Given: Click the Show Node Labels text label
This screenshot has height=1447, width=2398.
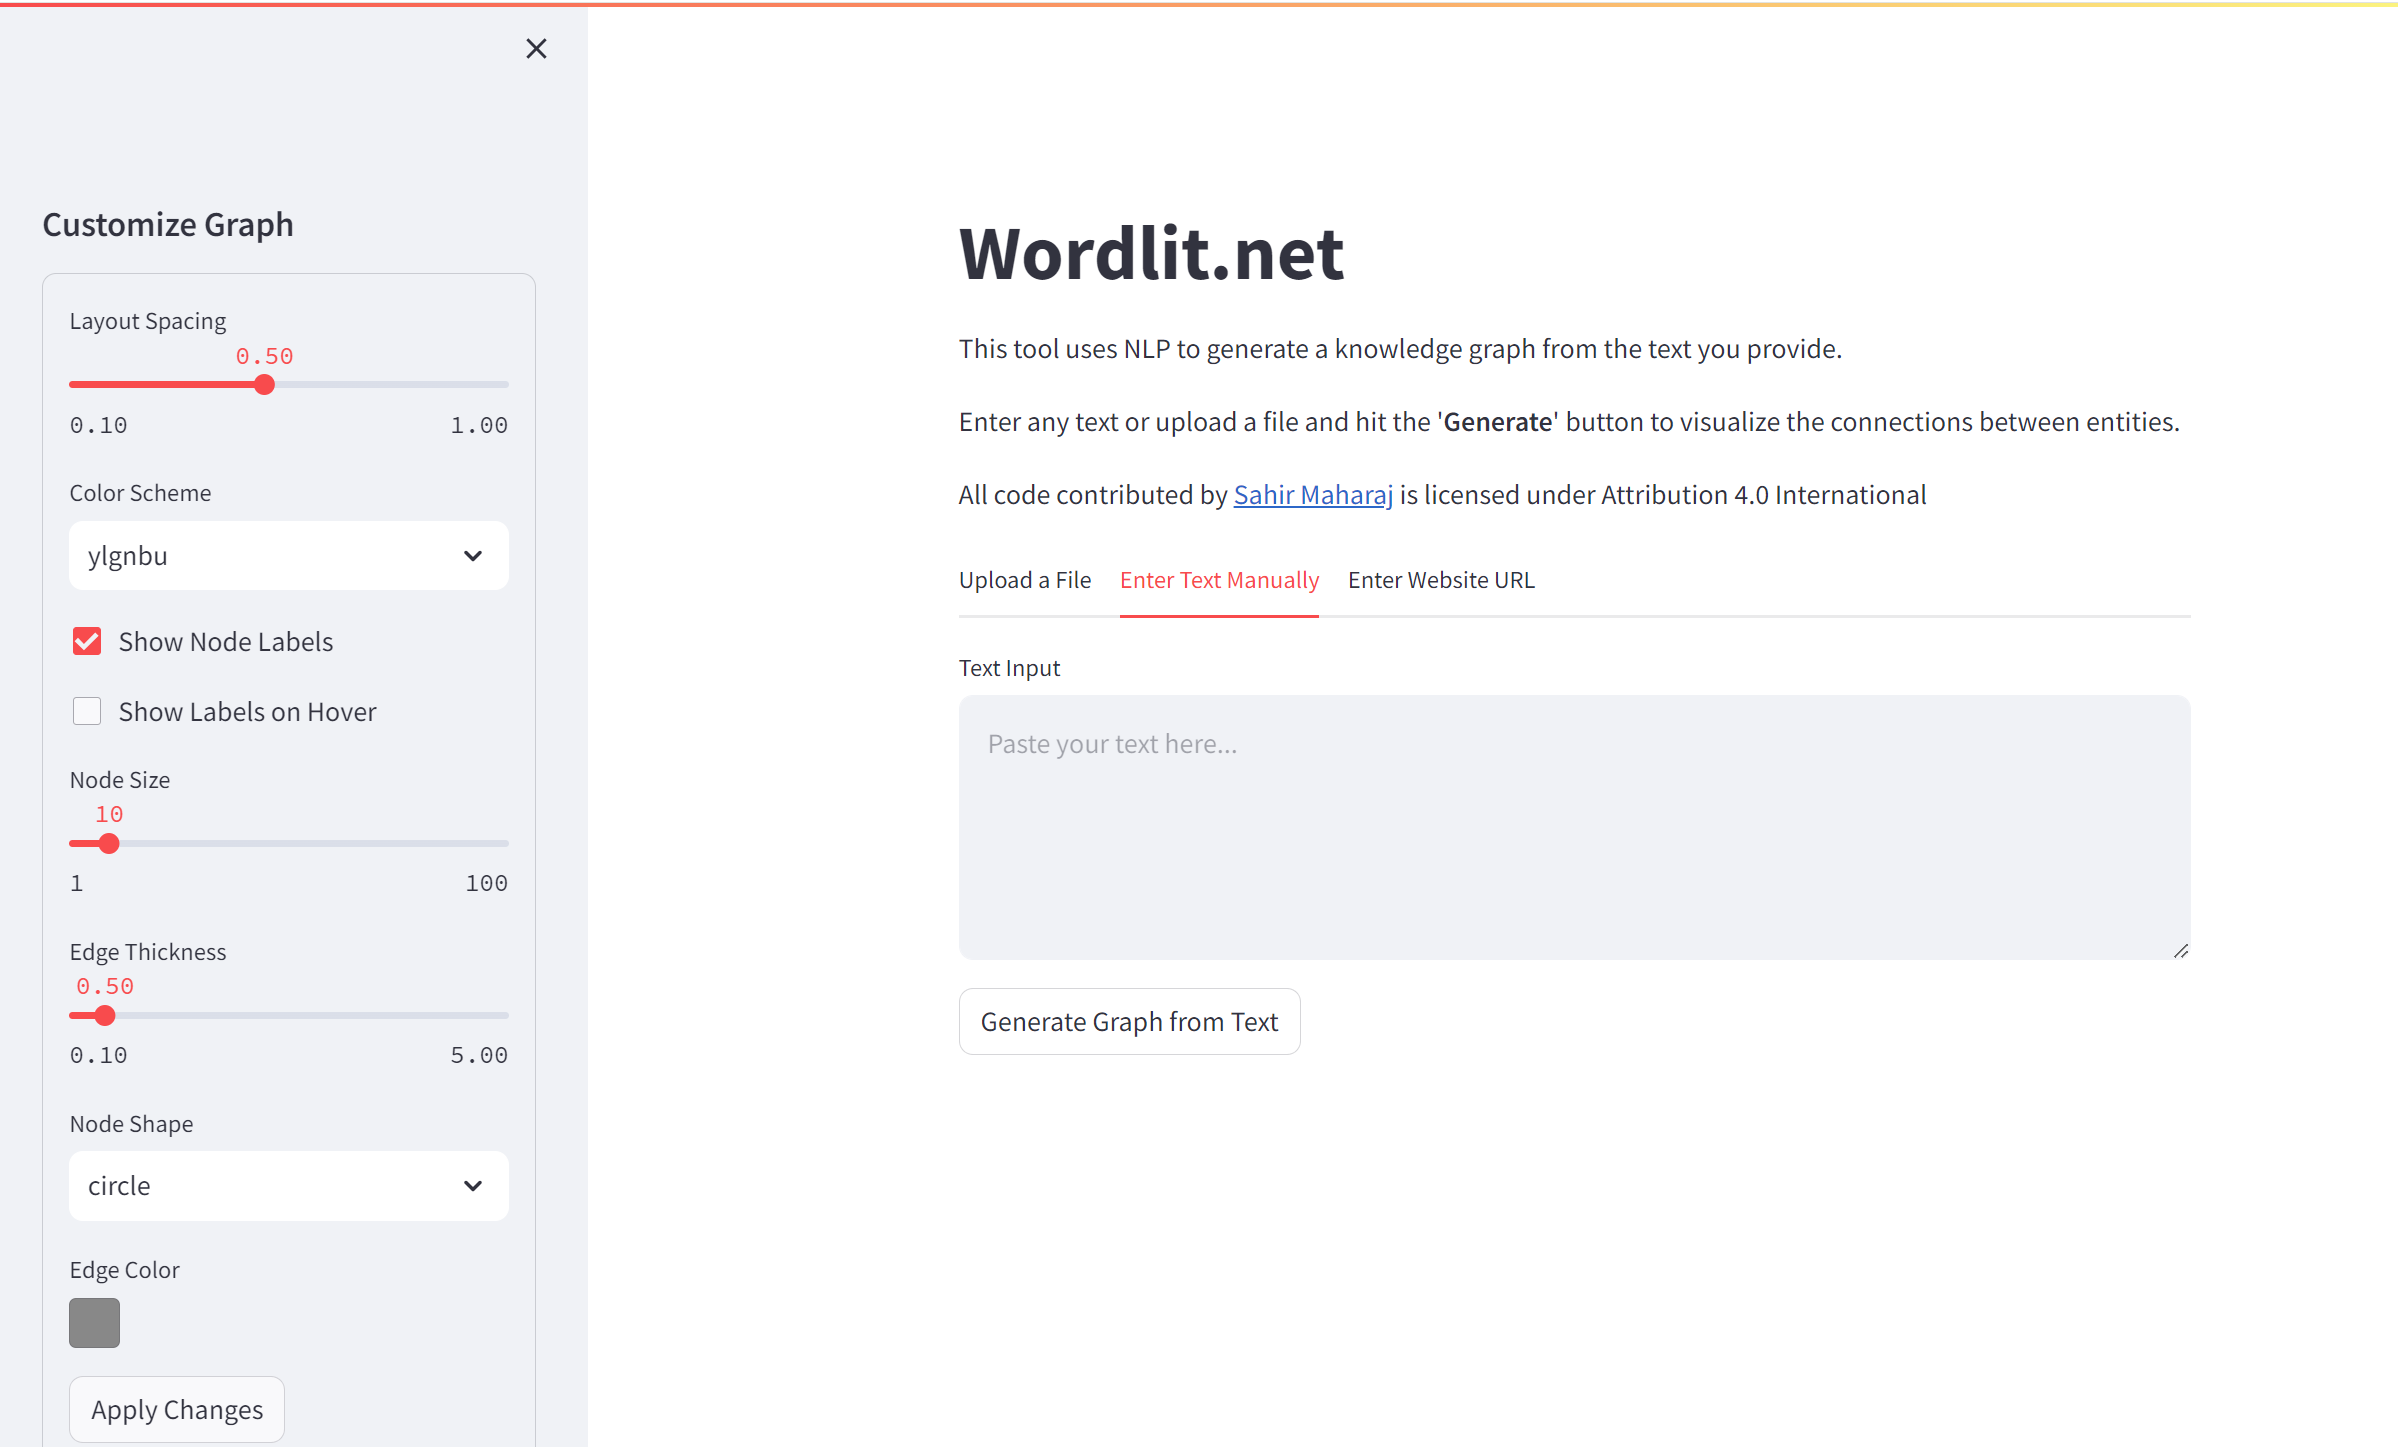Looking at the screenshot, I should coord(226,641).
